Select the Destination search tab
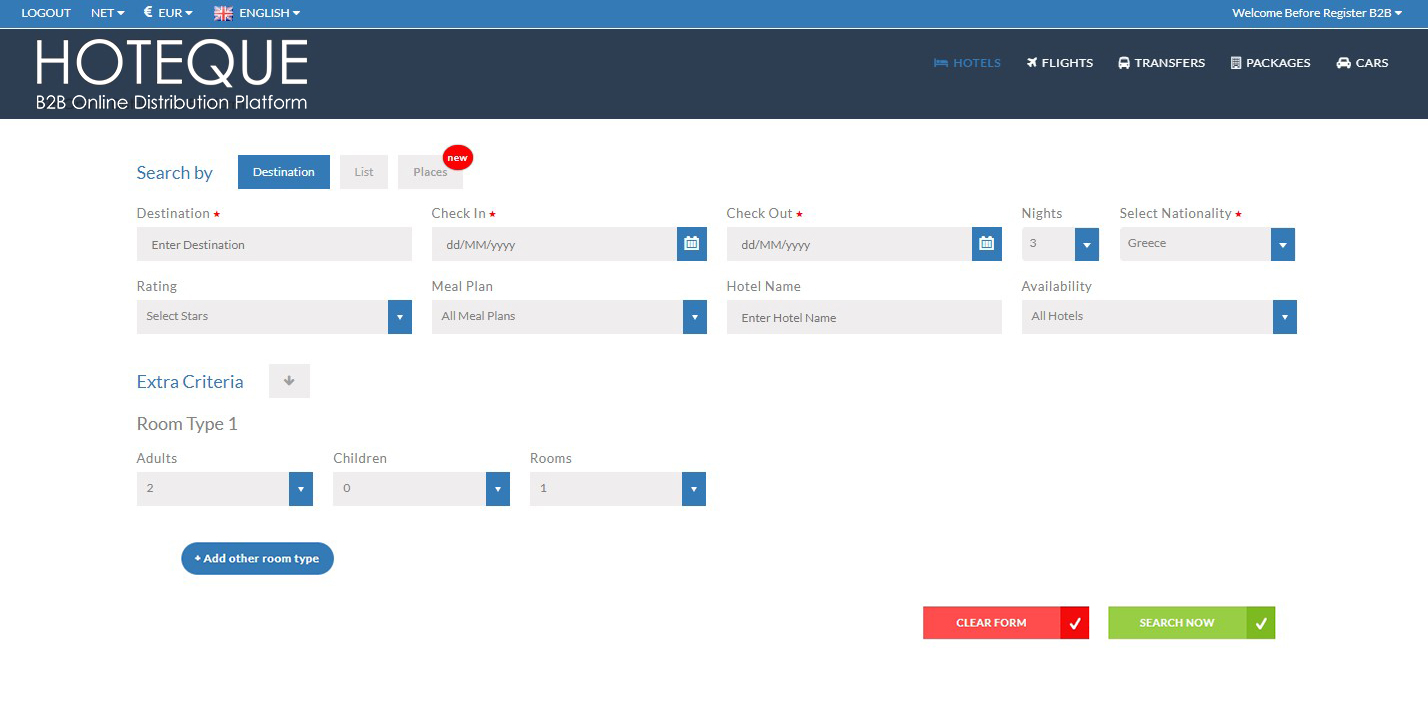 click(284, 172)
